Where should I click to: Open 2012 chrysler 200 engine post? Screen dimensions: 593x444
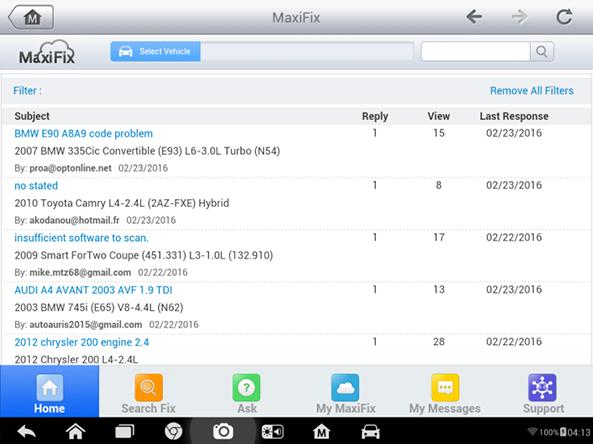[82, 342]
